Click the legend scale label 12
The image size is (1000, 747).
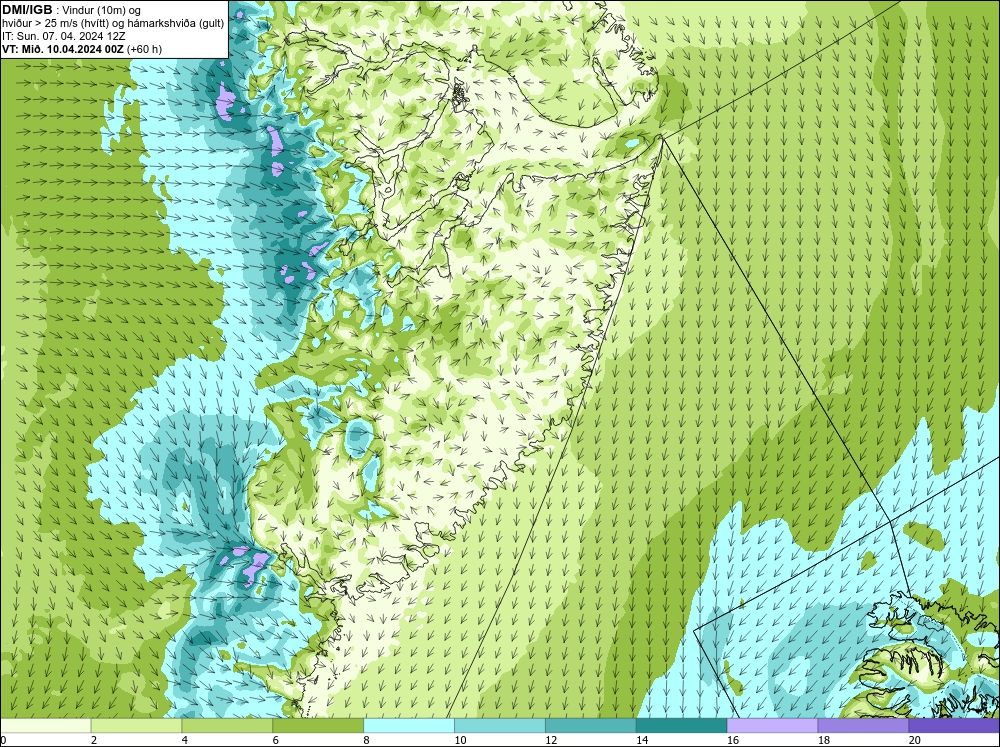(551, 740)
